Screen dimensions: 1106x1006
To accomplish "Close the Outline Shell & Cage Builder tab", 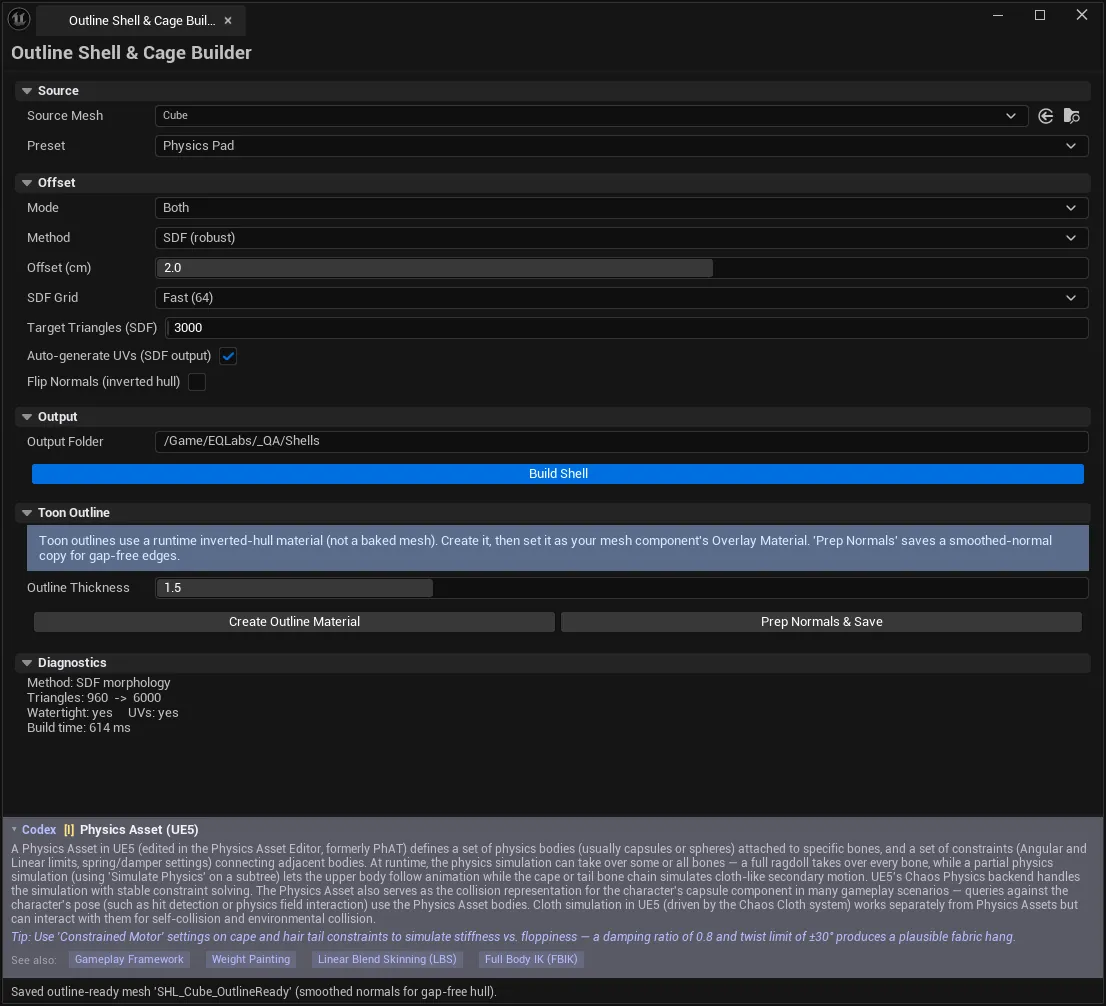I will pyautogui.click(x=228, y=20).
